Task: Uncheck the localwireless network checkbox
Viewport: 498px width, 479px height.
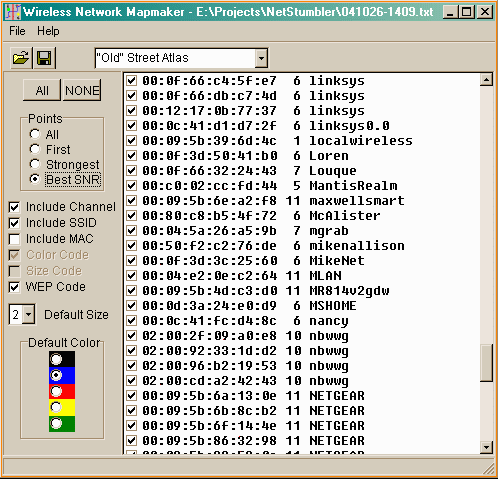Action: (x=132, y=141)
